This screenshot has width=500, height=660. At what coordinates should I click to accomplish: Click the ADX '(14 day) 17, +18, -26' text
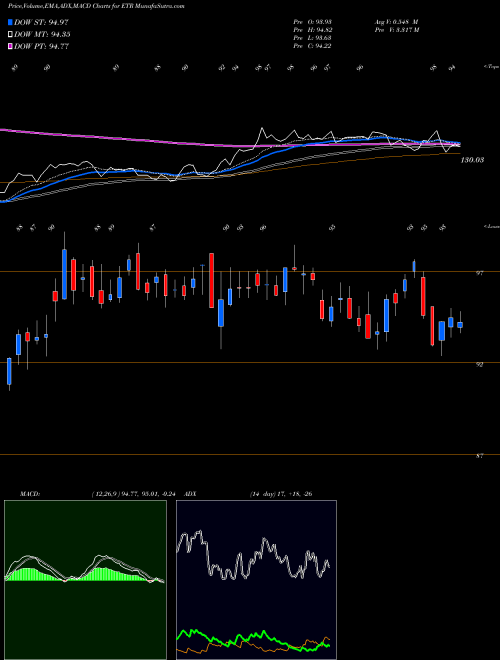[281, 494]
